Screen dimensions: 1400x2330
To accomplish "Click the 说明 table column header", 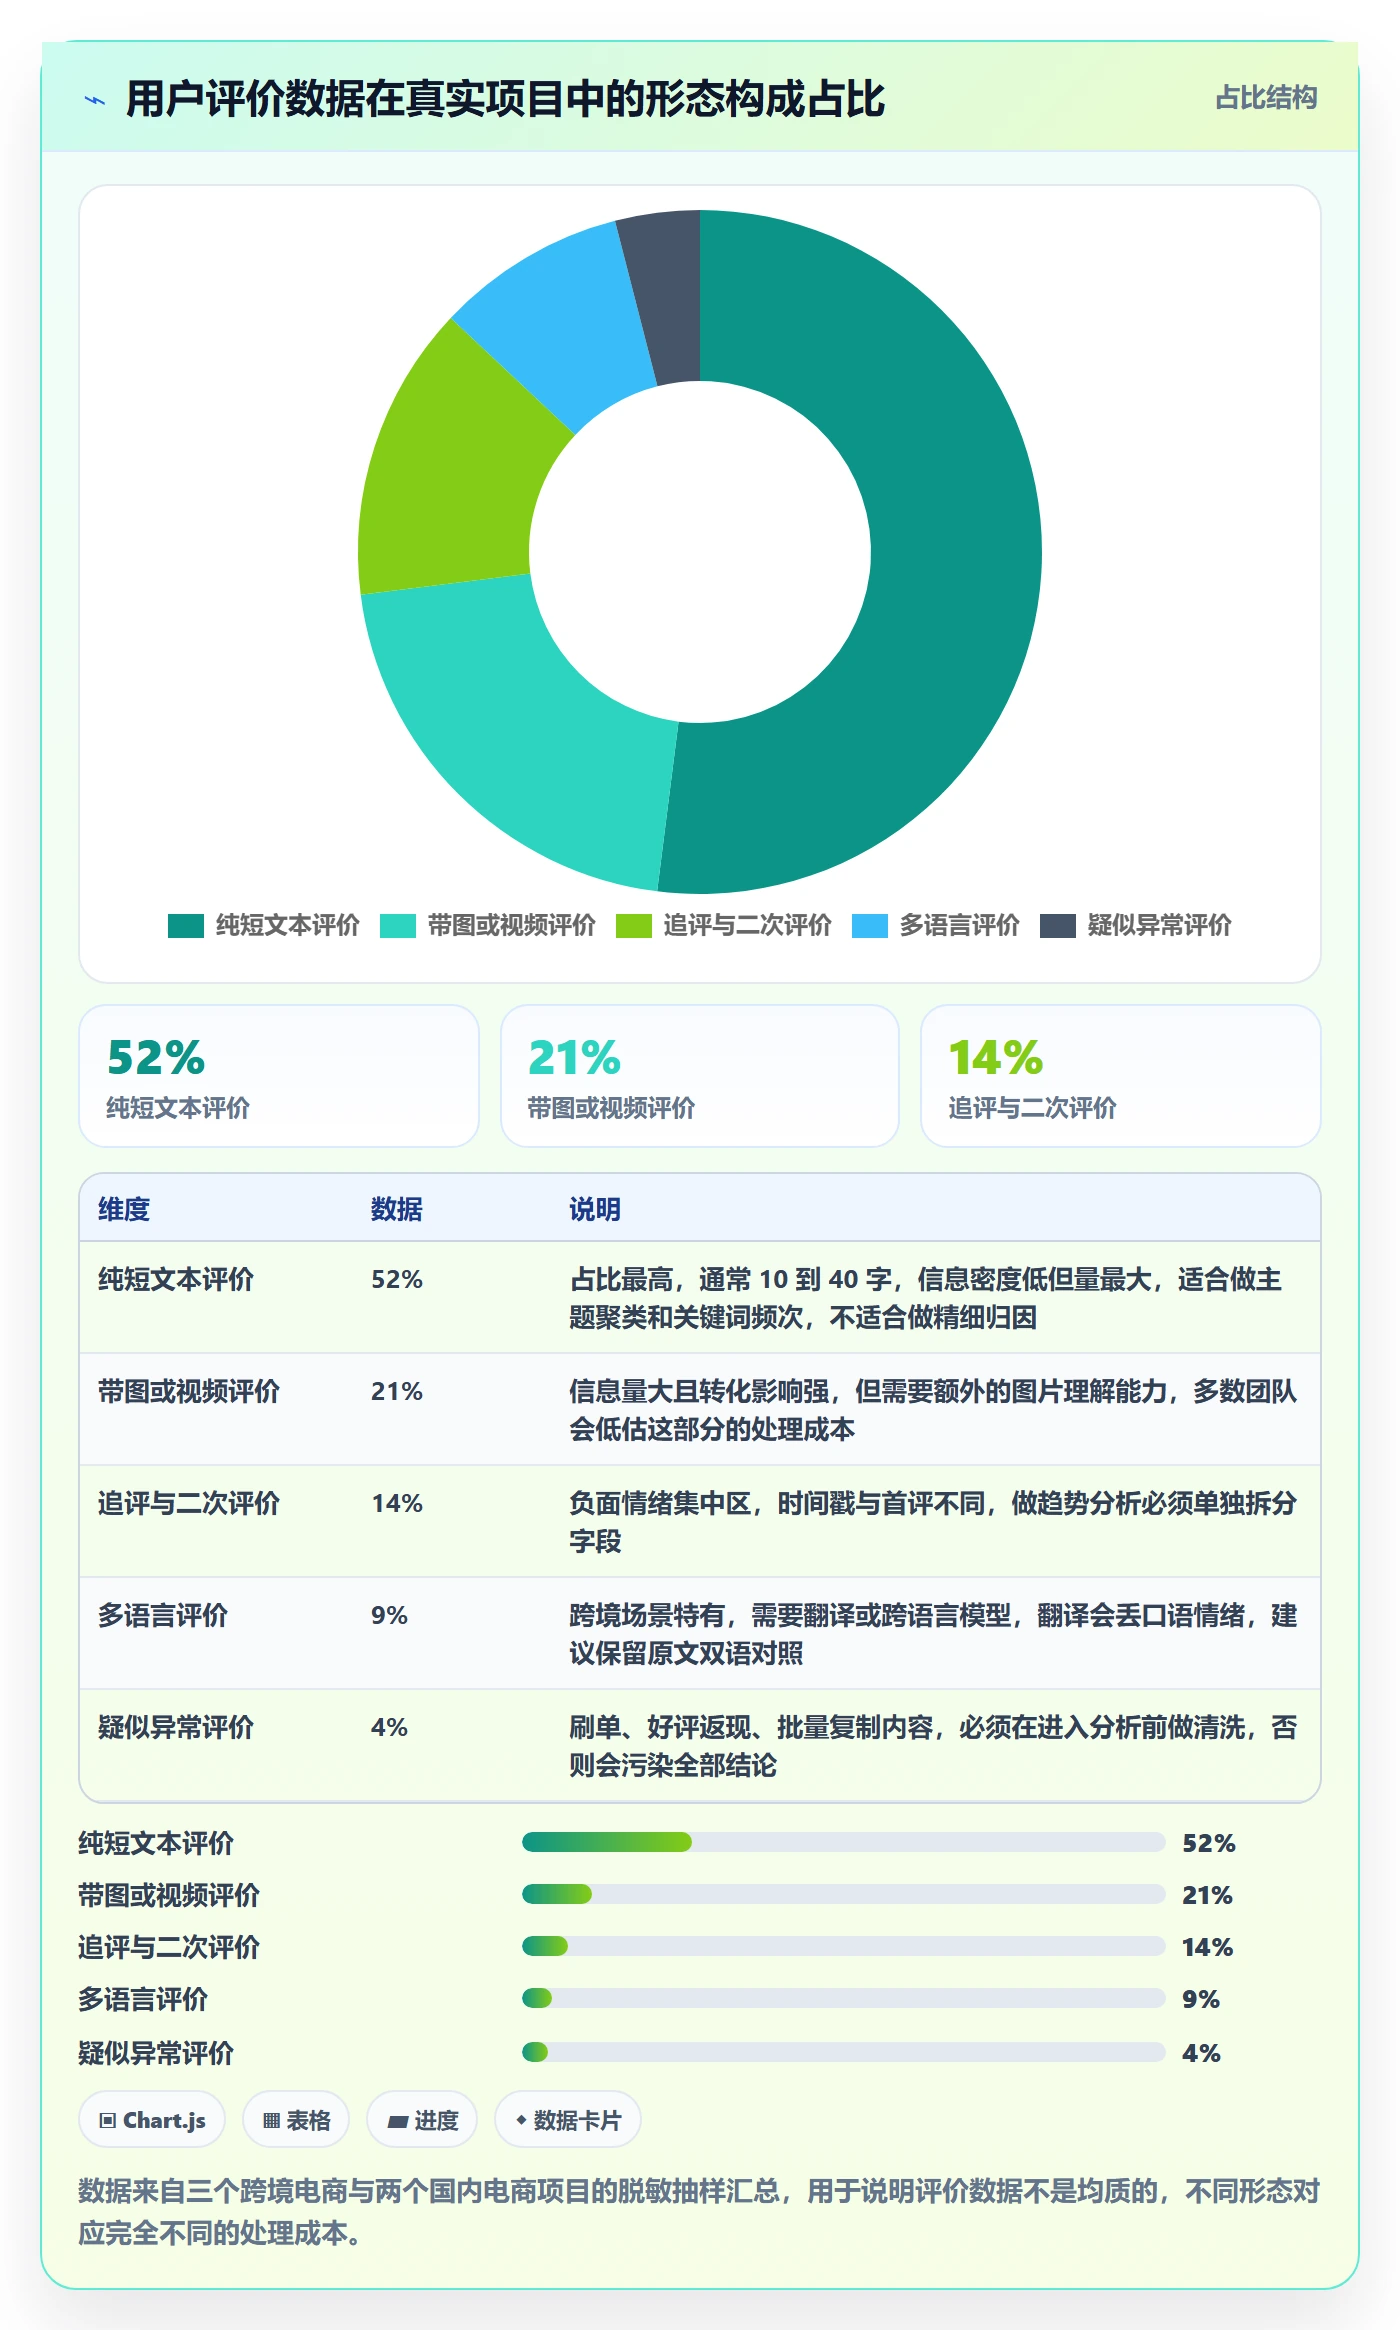I will [595, 1209].
